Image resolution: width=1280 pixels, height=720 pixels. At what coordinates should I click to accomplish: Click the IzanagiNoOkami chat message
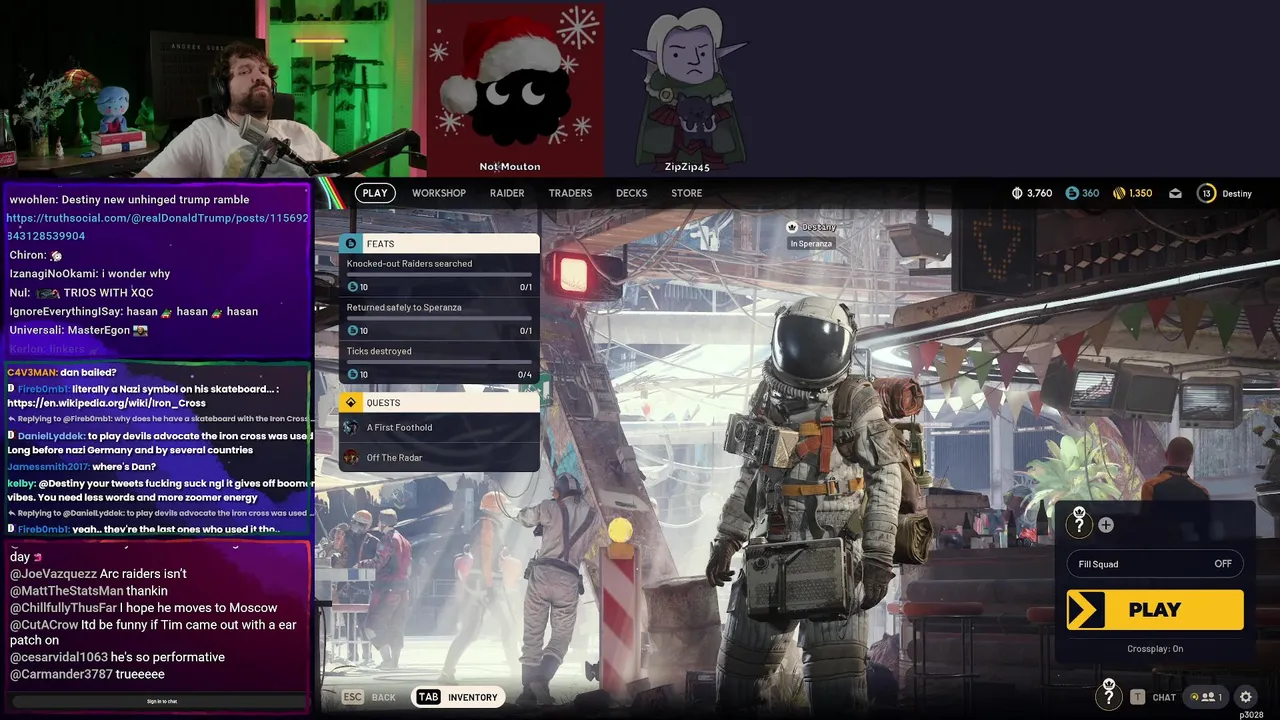click(x=90, y=273)
